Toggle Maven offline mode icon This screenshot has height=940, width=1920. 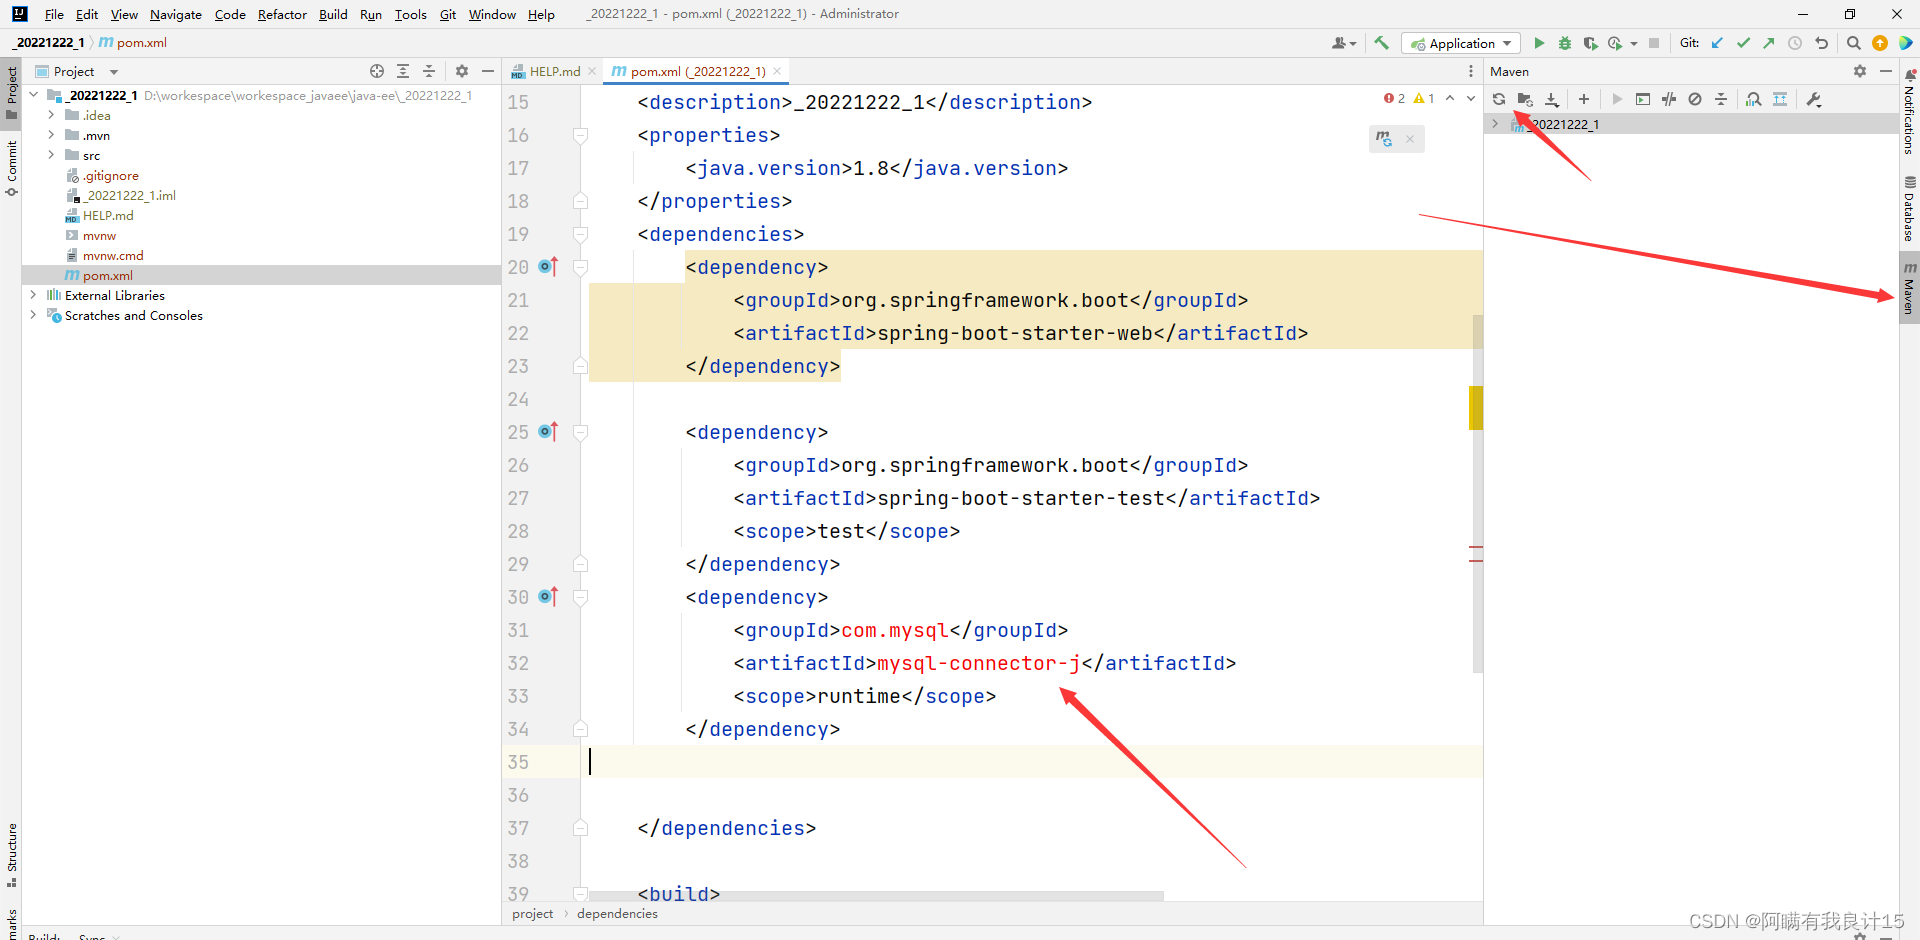1668,99
